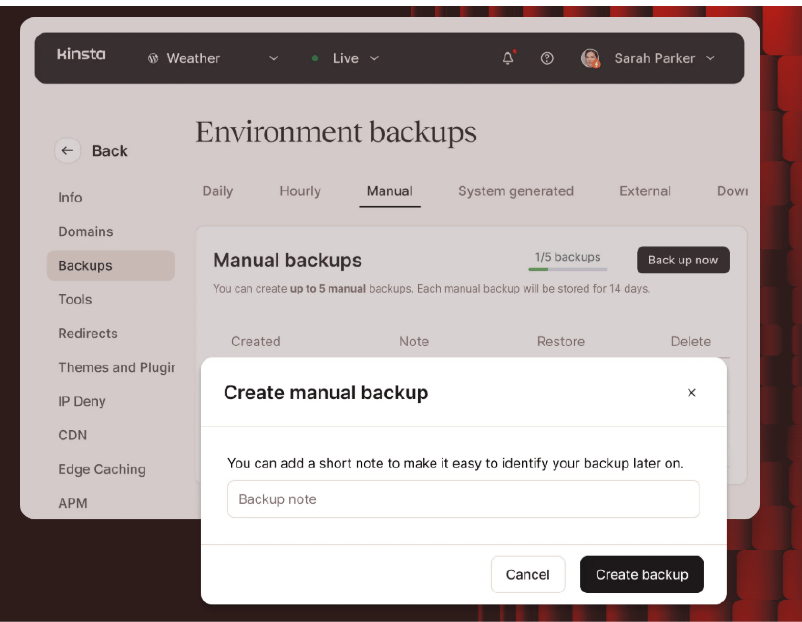Image resolution: width=802 pixels, height=622 pixels.
Task: Click the Delete column header
Action: click(690, 341)
